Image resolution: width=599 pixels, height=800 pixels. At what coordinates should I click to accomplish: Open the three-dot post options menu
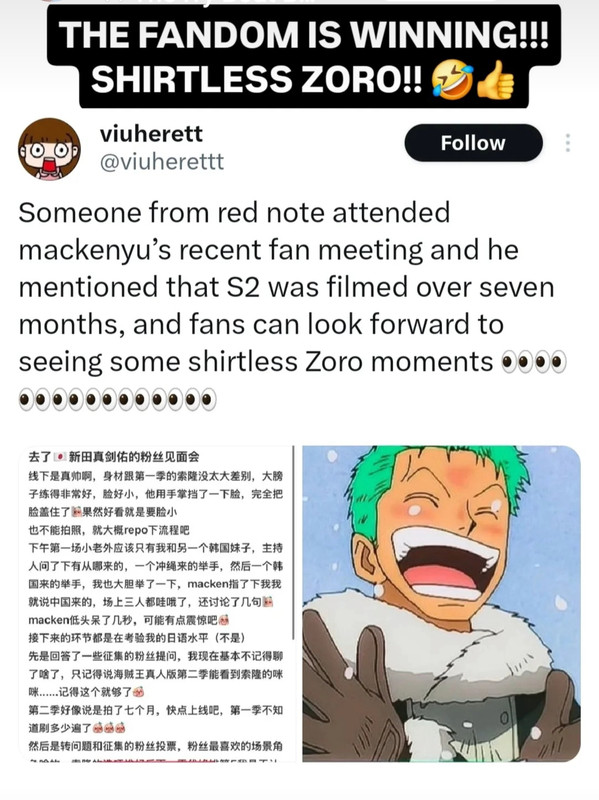pos(568,143)
